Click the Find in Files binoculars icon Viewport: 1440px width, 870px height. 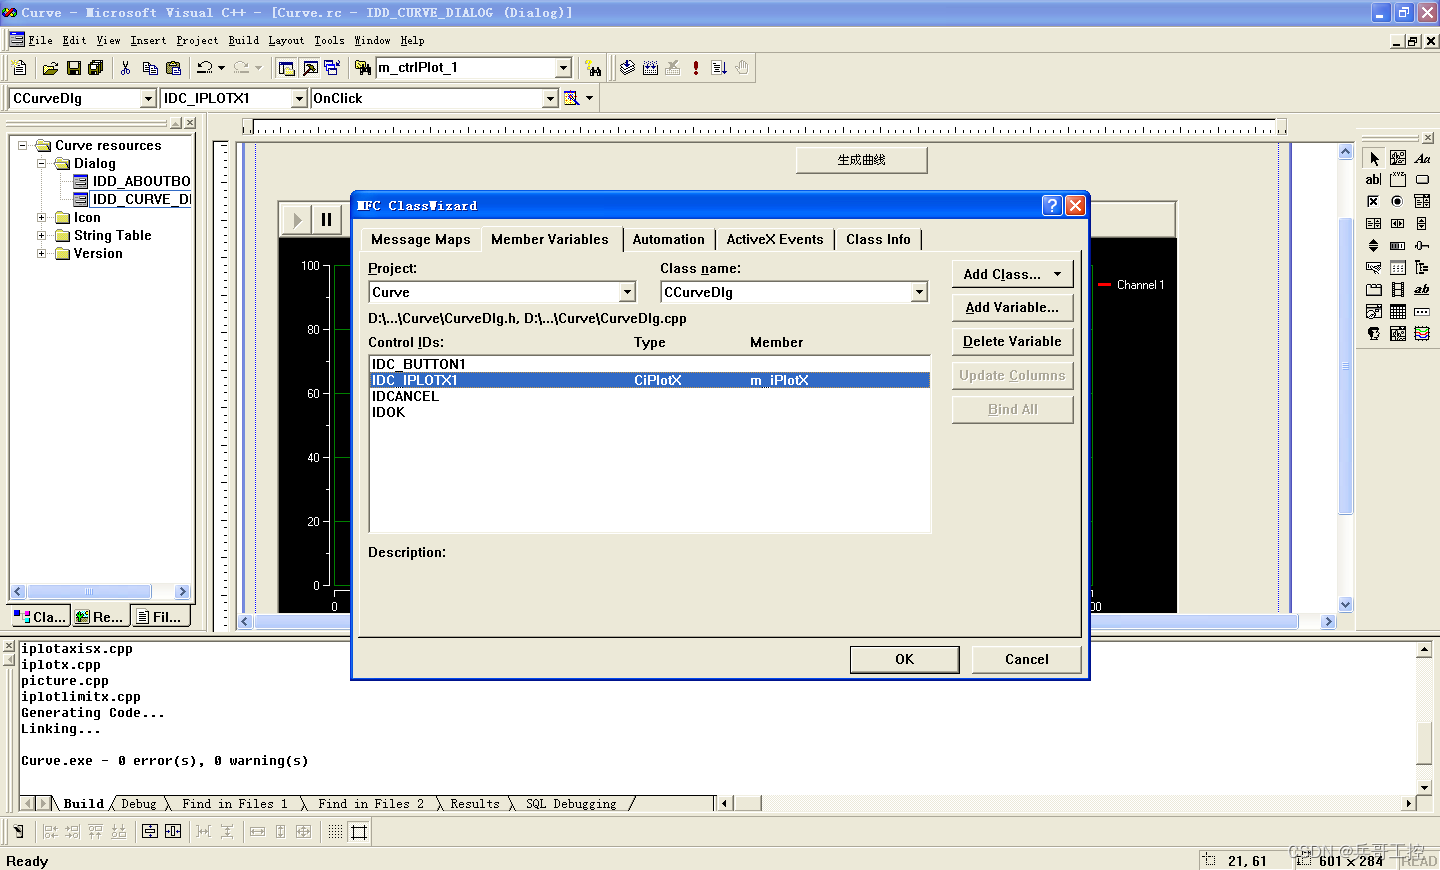click(363, 68)
